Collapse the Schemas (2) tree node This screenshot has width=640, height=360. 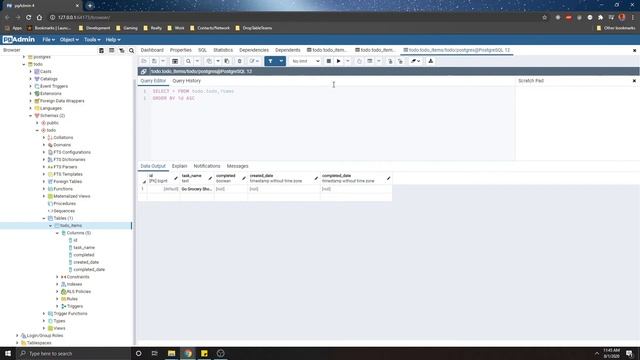(31, 116)
